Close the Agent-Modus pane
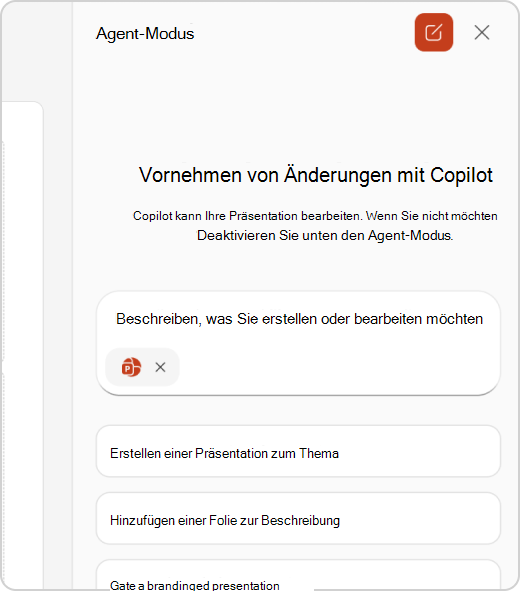The width and height of the screenshot is (520, 591). [x=482, y=32]
